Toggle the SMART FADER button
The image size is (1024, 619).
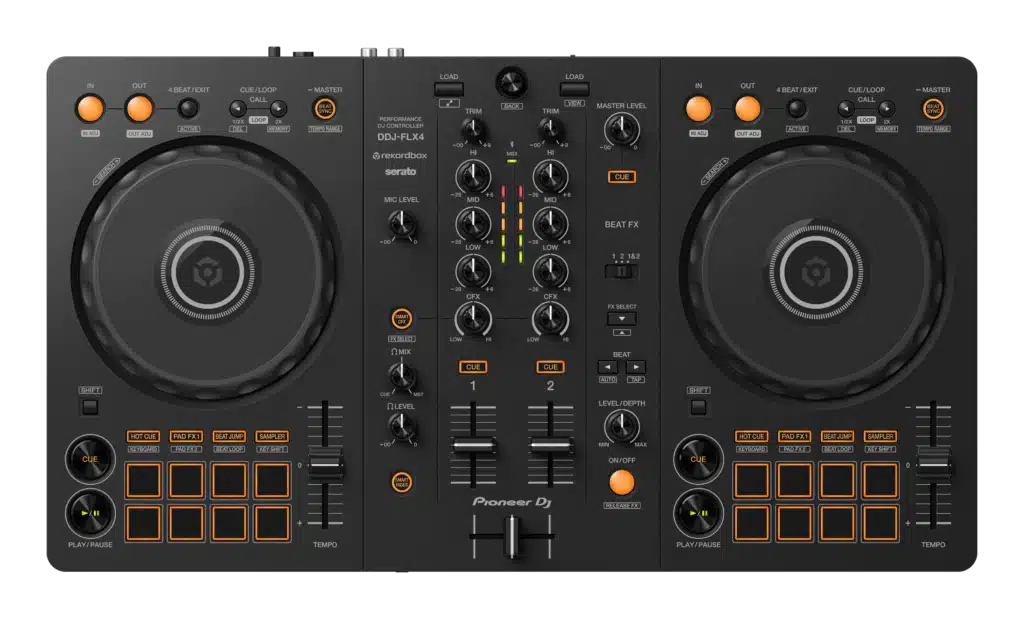click(402, 483)
